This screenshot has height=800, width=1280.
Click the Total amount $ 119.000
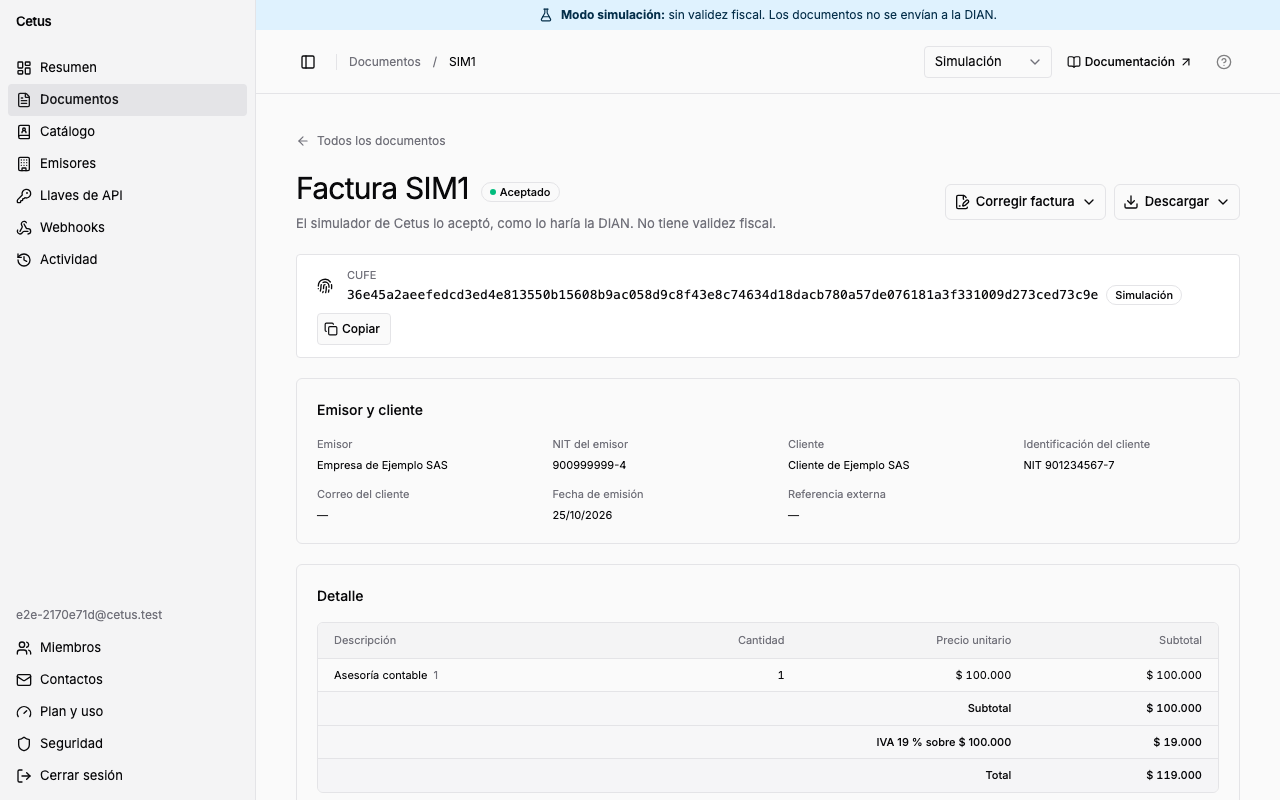1174,775
